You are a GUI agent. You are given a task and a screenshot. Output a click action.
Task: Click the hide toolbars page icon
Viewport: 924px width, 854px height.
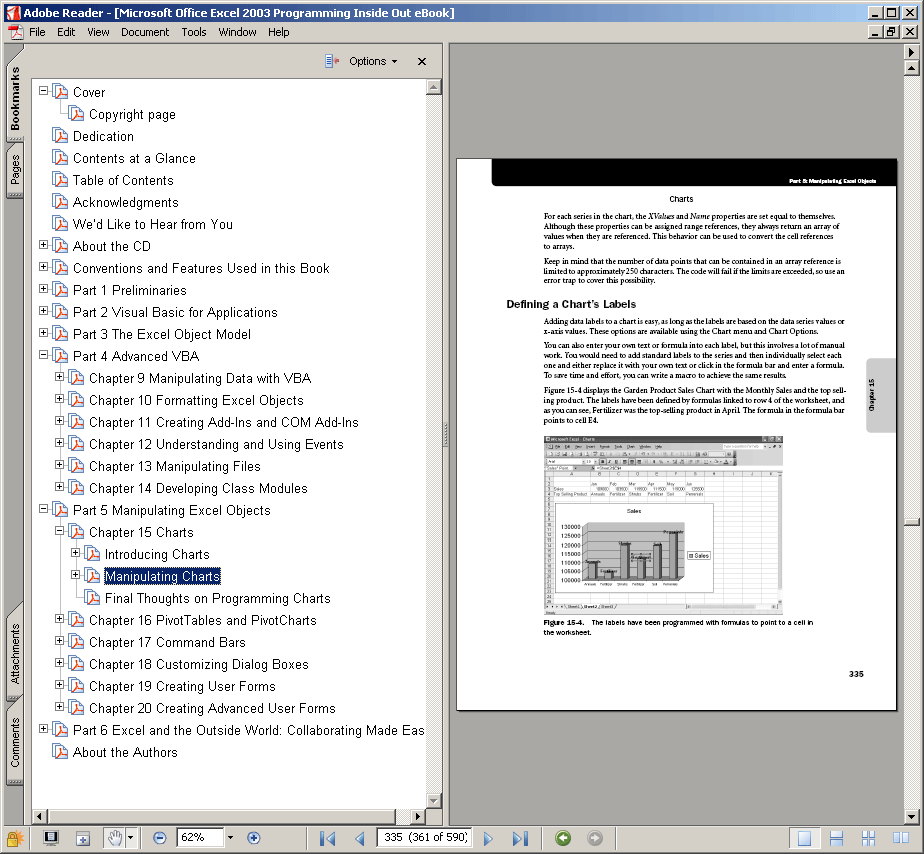[x=82, y=838]
